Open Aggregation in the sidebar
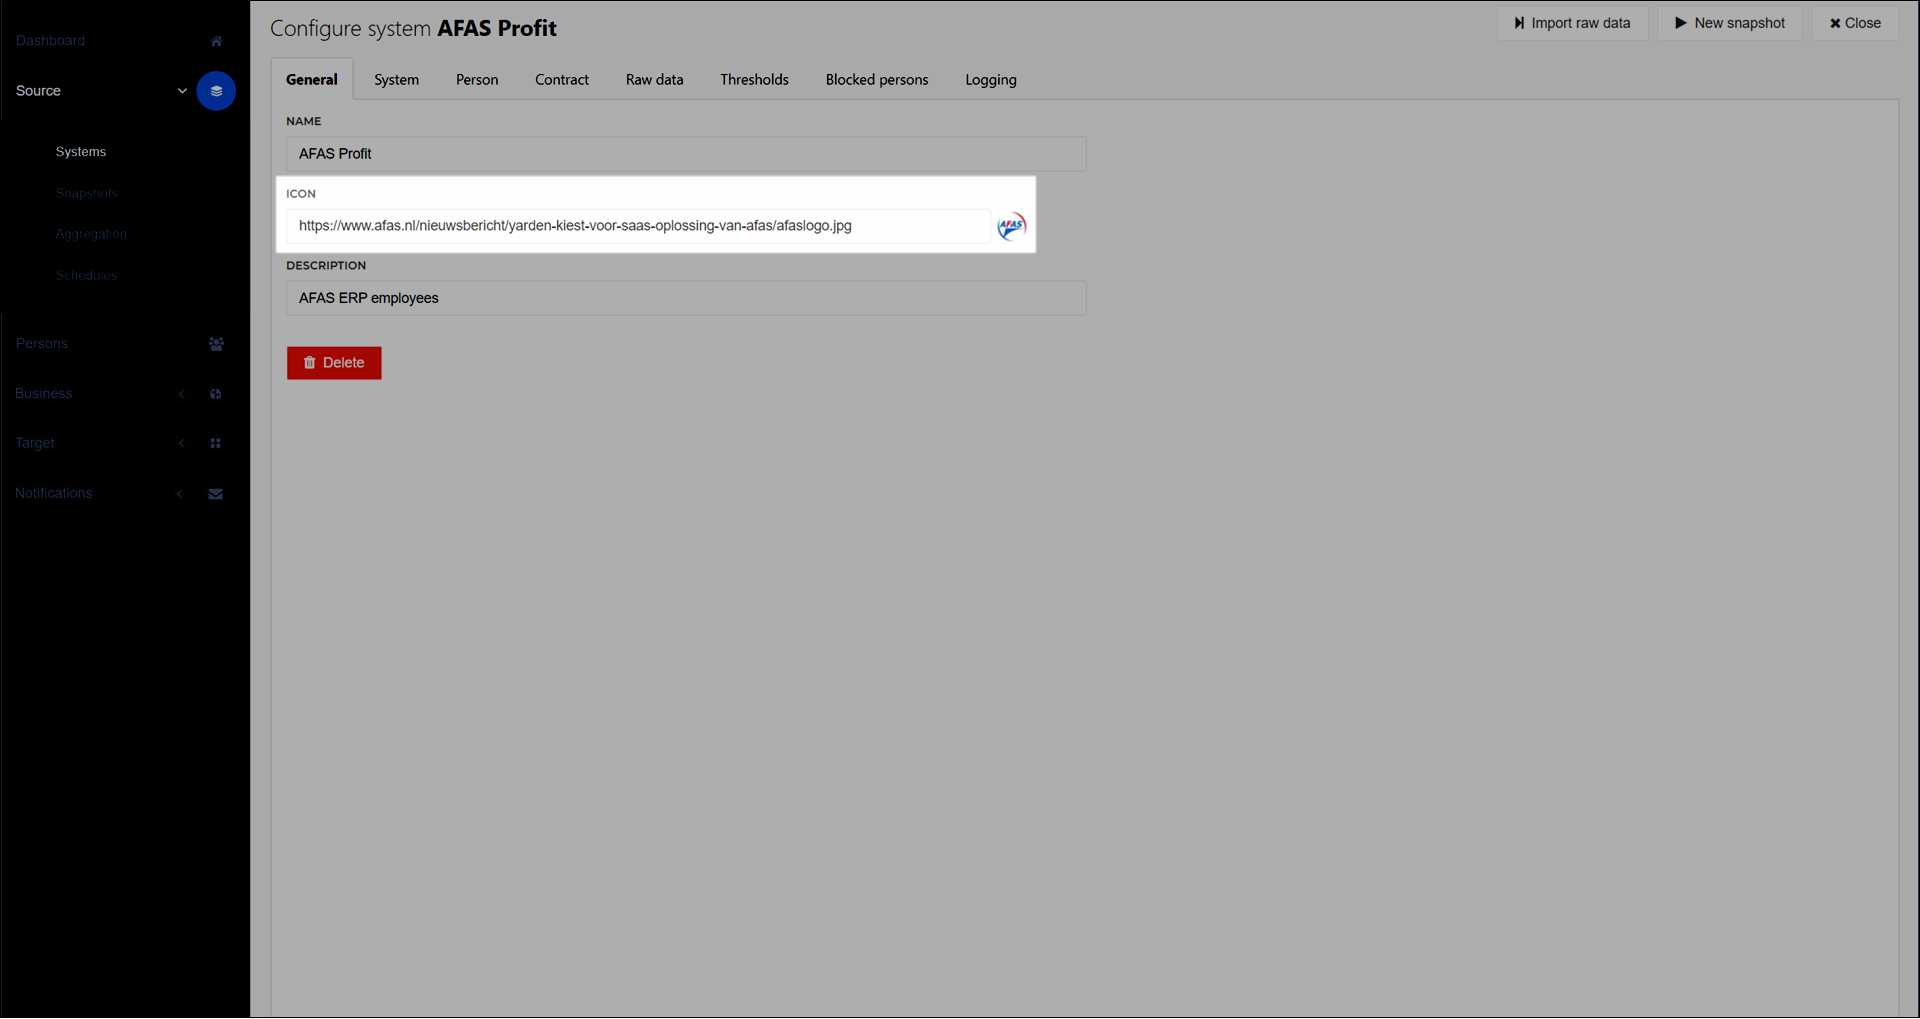This screenshot has width=1920, height=1019. [x=91, y=234]
